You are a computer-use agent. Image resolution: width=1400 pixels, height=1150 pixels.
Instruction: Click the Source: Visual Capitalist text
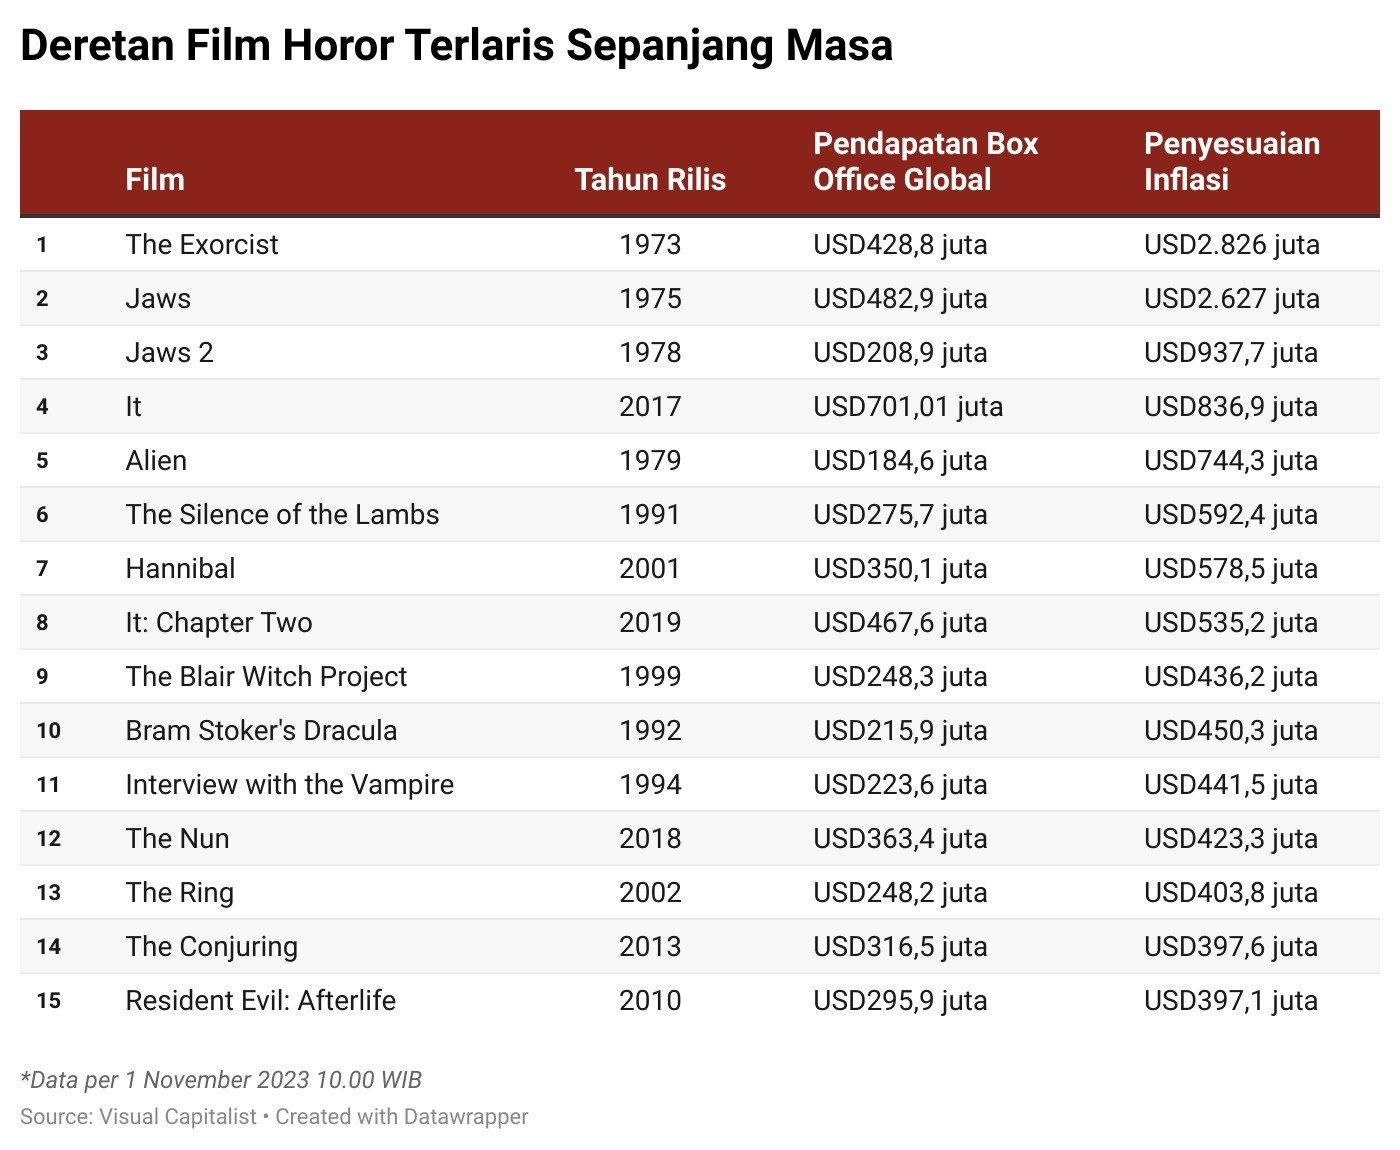(138, 1117)
